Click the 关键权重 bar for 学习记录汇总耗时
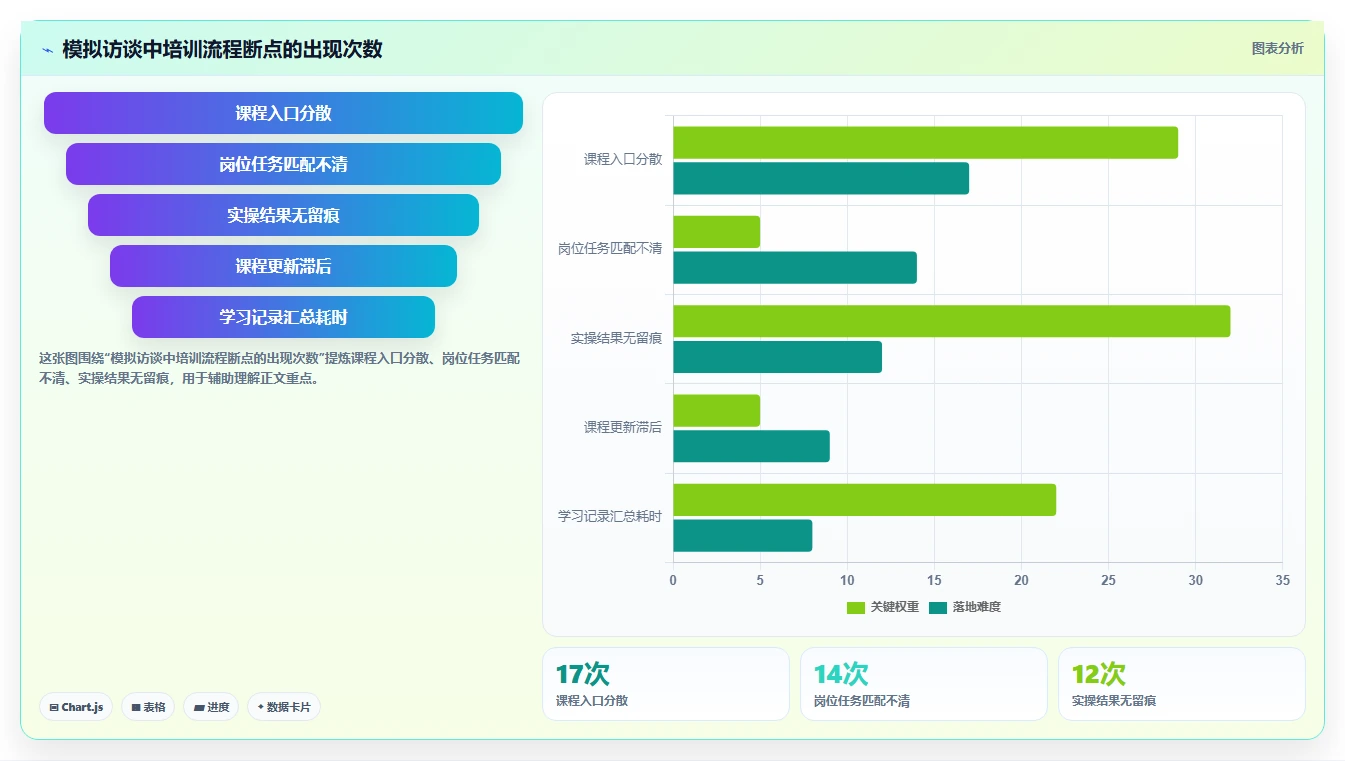The width and height of the screenshot is (1345, 761). click(x=864, y=500)
